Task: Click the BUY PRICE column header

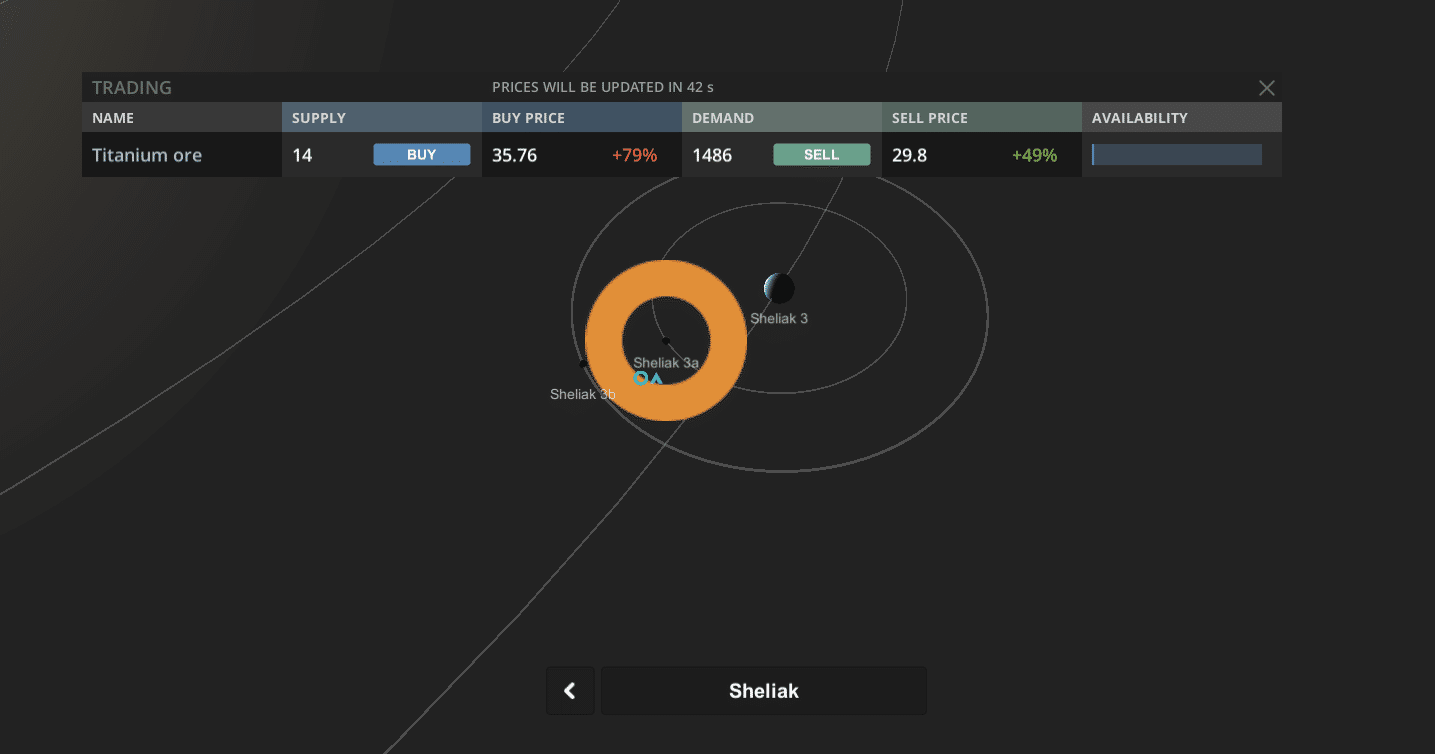Action: point(582,118)
